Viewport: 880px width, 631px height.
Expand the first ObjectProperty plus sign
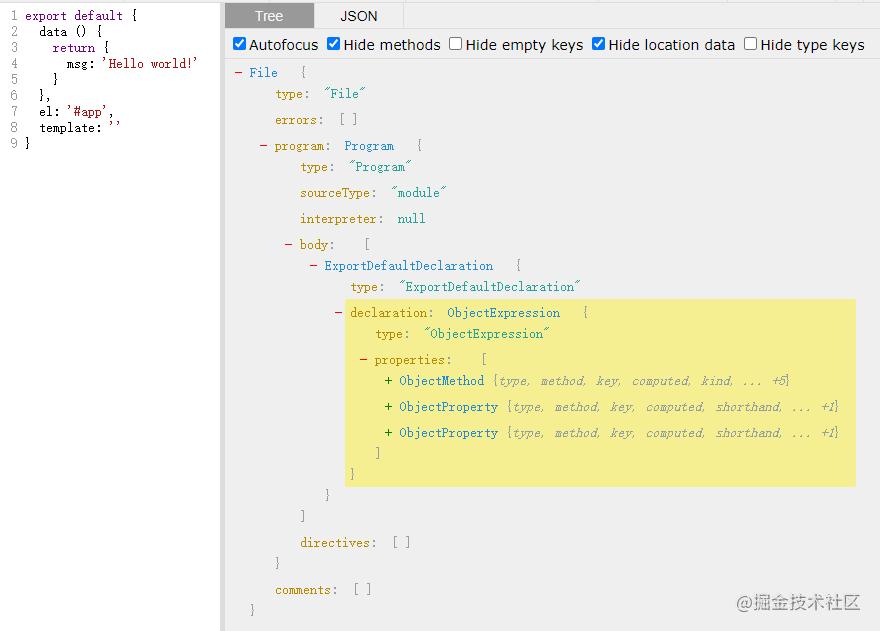click(388, 406)
